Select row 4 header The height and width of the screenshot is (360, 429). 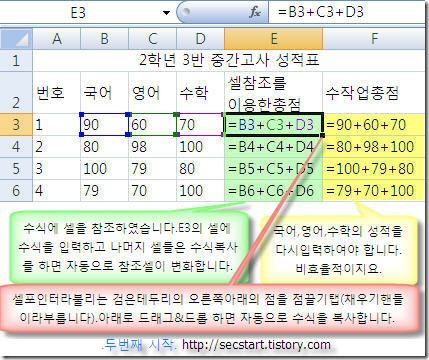coord(16,147)
